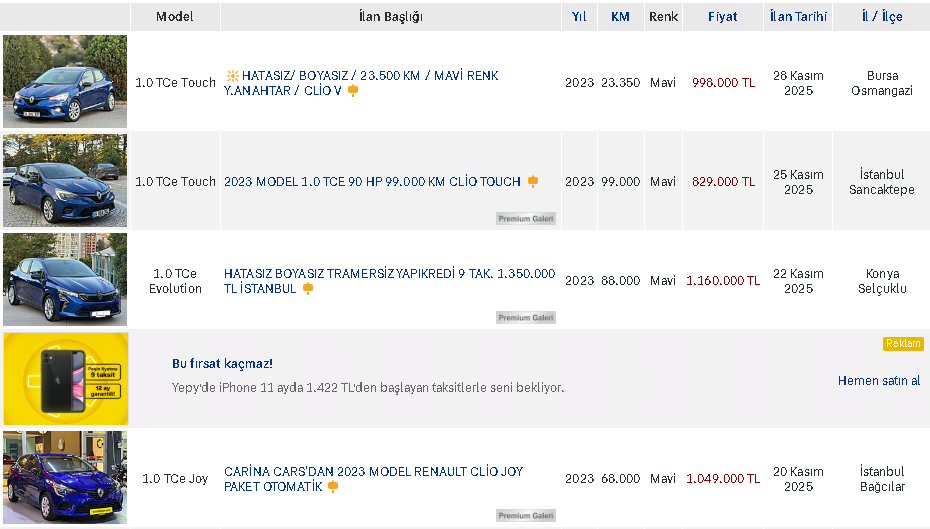Click the sun icon before 'HATASIZ/ BOYASIZ'
930x529 pixels.
pyautogui.click(x=232, y=76)
